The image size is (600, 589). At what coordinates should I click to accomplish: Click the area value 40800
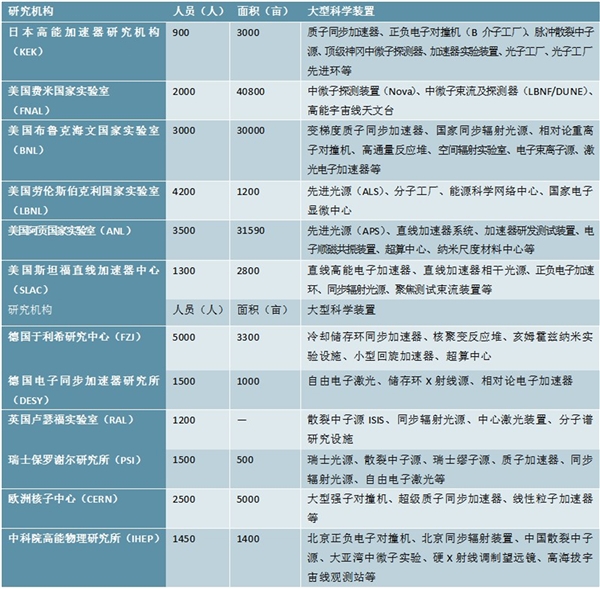coord(251,91)
